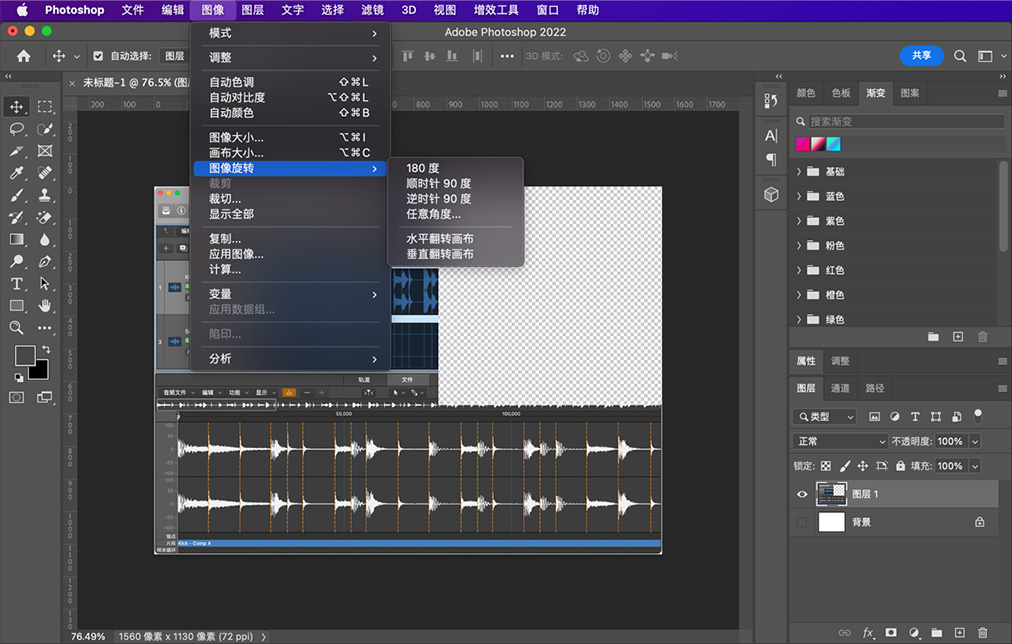The image size is (1012, 644).
Task: Select the Horizontal Type tool
Action: coord(16,282)
